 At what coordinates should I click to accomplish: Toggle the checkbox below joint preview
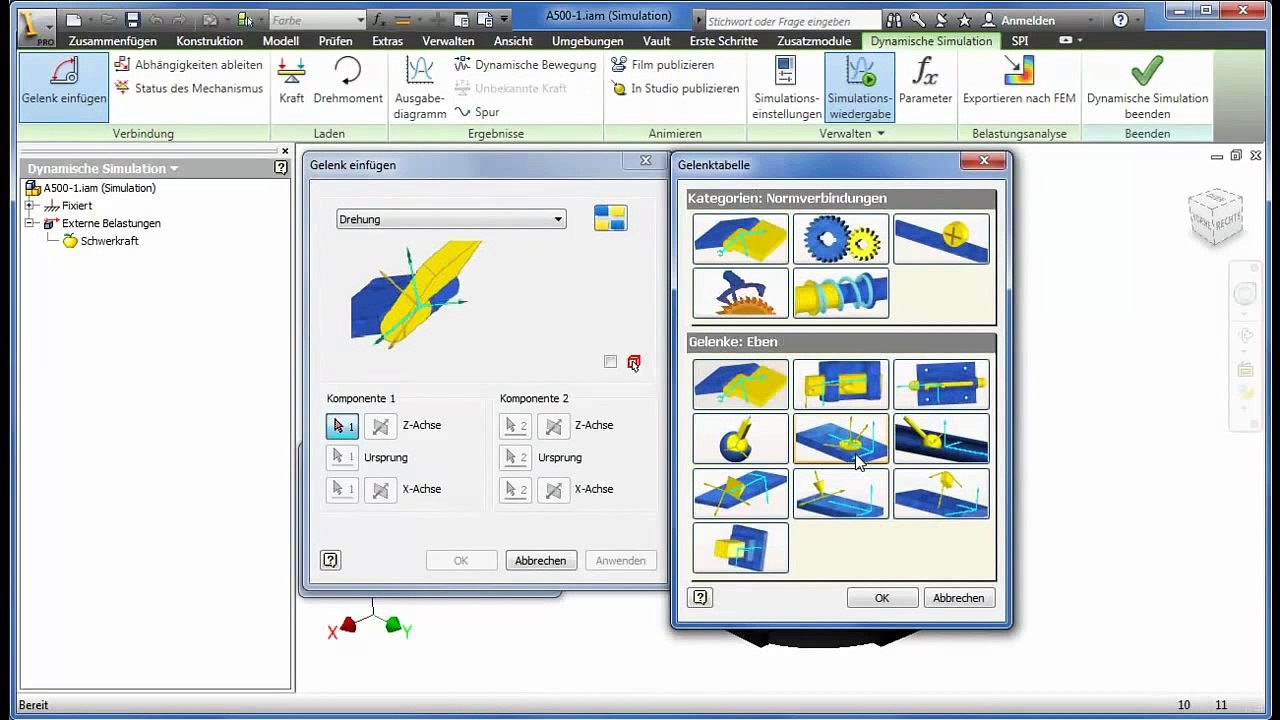[x=610, y=362]
